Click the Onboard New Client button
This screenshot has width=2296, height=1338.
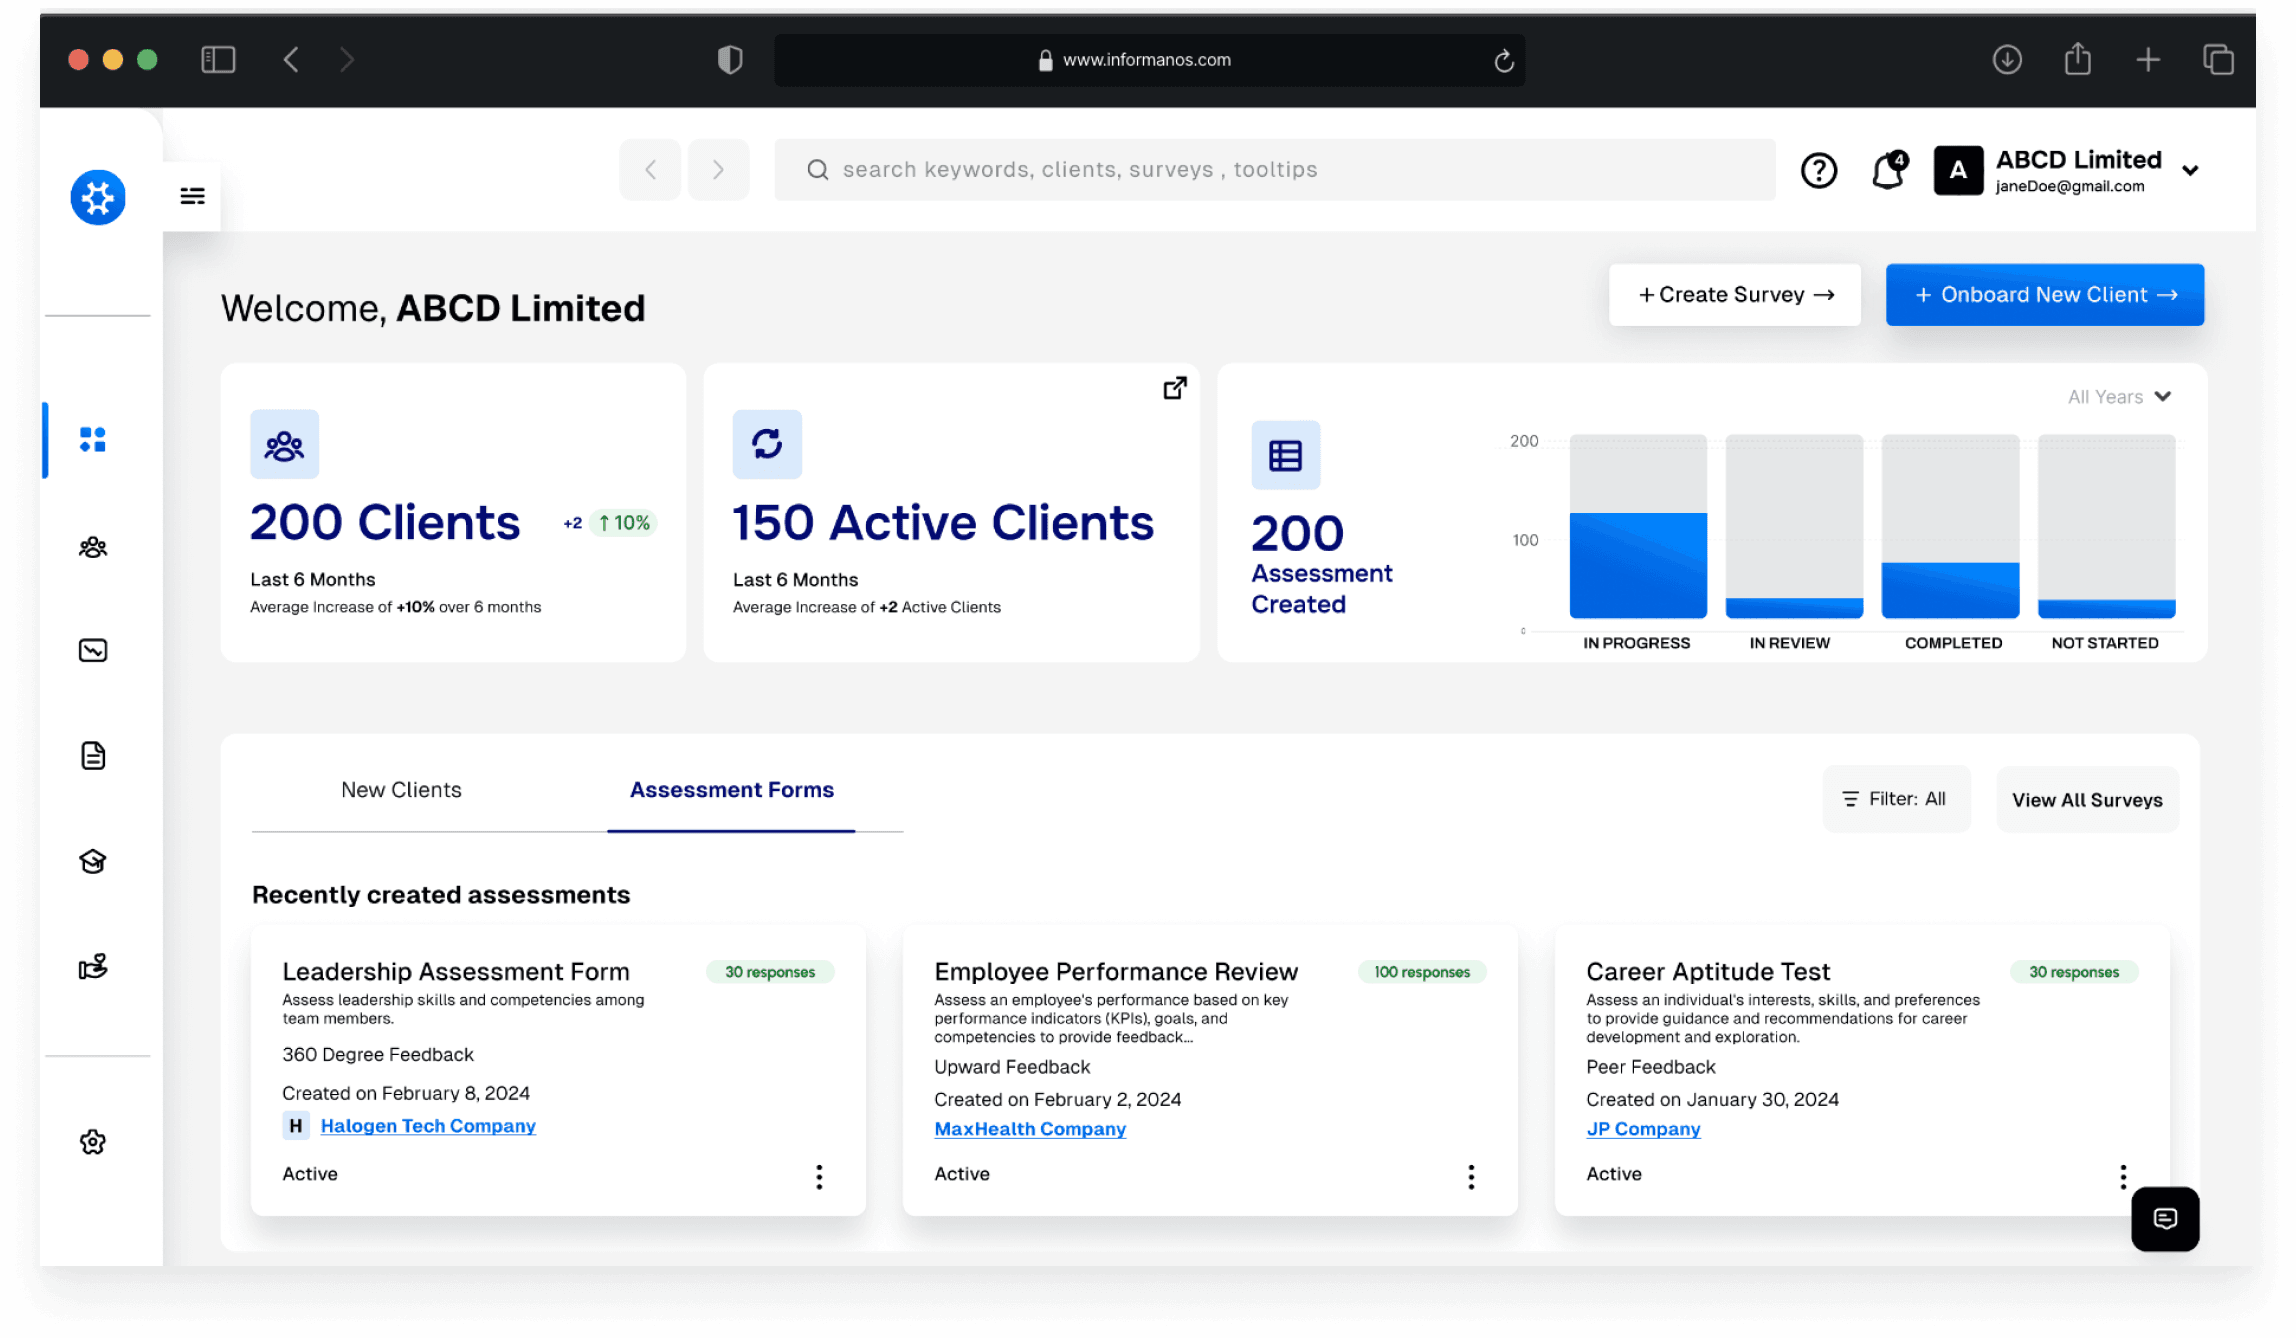pyautogui.click(x=2044, y=295)
